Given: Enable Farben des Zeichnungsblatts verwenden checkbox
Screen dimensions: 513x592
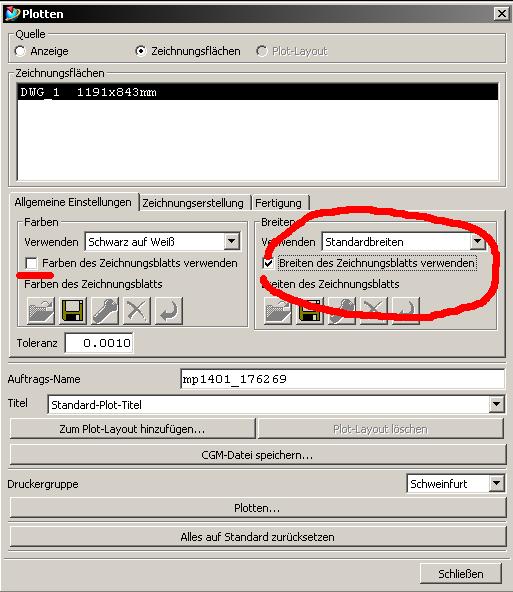Looking at the screenshot, I should point(31,263).
